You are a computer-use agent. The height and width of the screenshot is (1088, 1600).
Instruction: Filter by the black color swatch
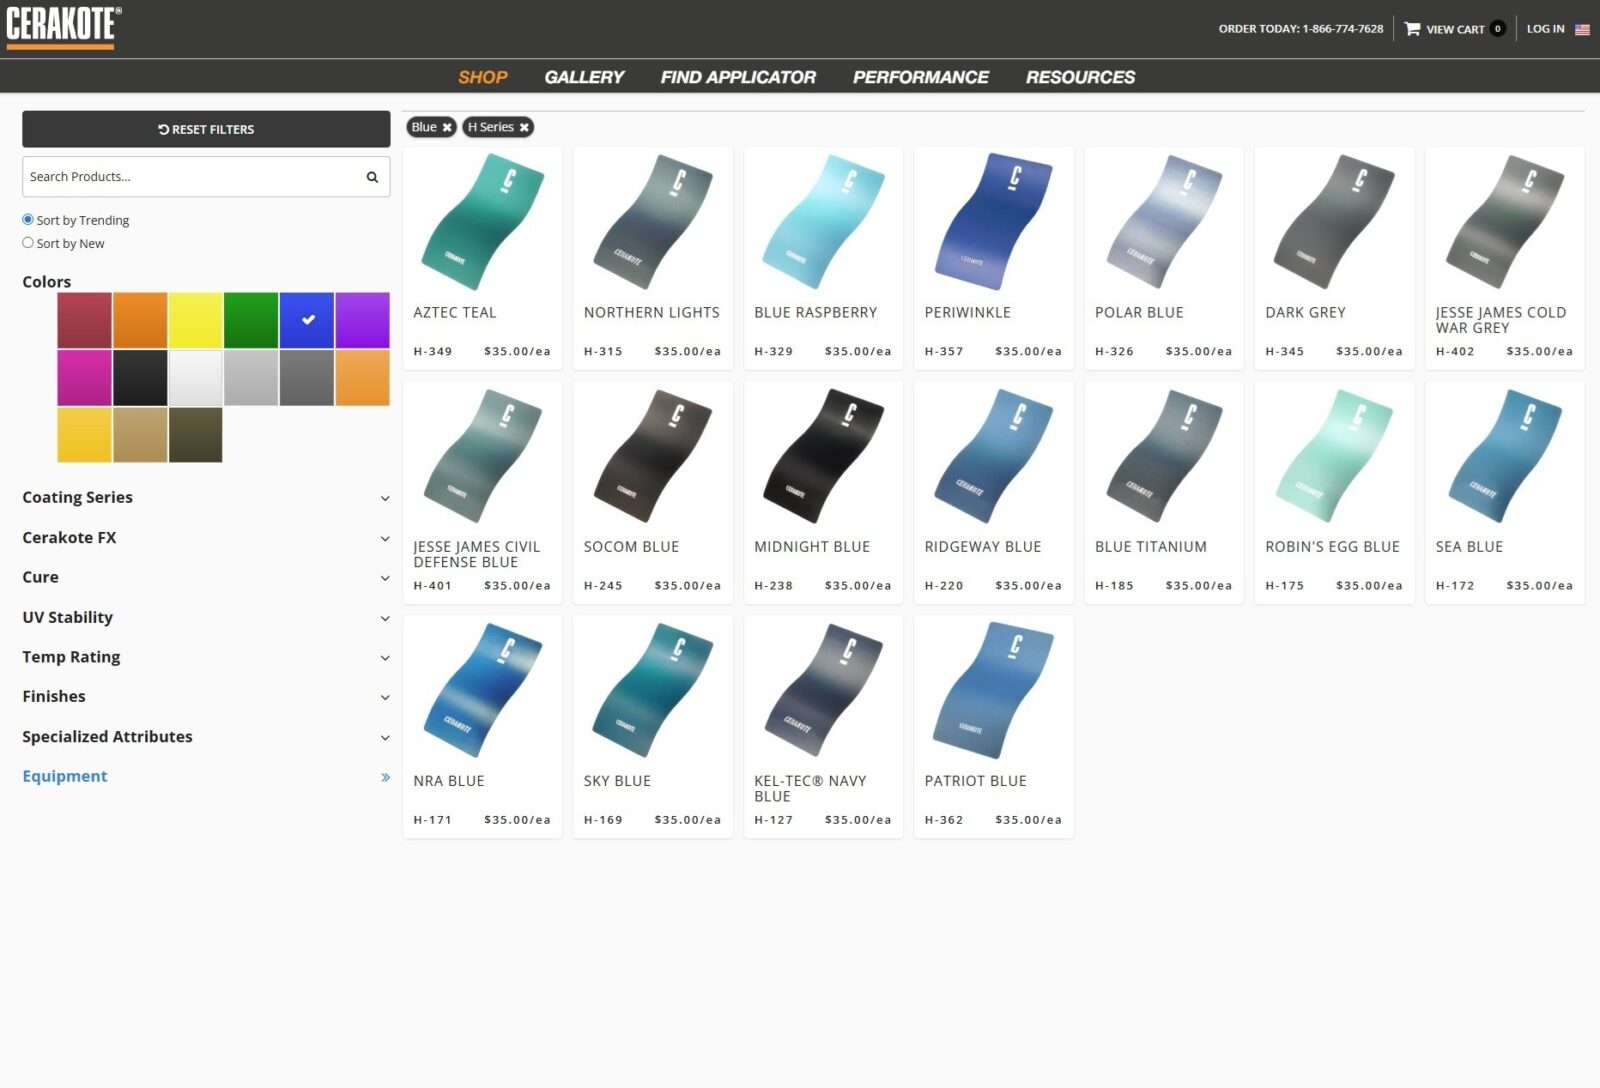pos(140,378)
